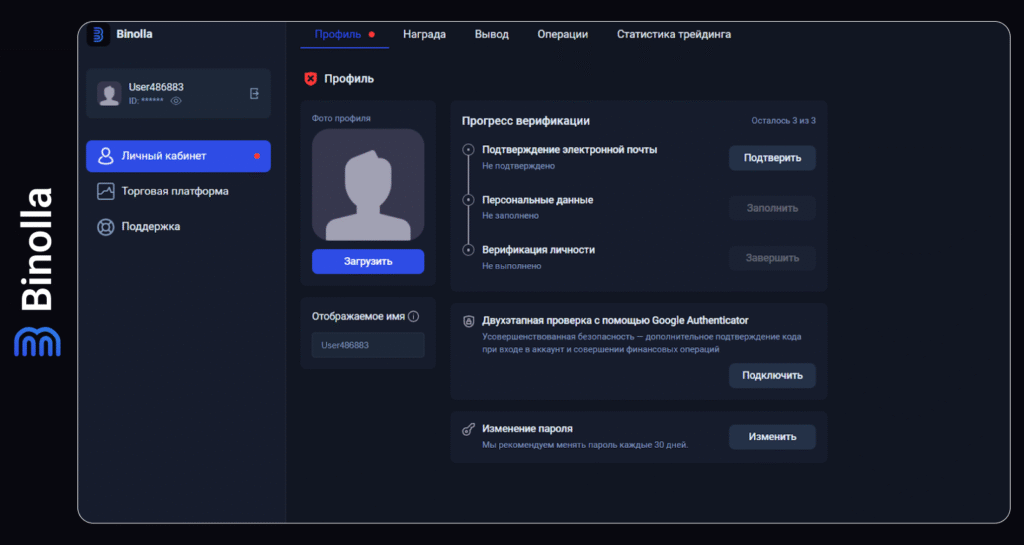
Task: Click the Google Authenticator lock icon
Action: tap(468, 321)
